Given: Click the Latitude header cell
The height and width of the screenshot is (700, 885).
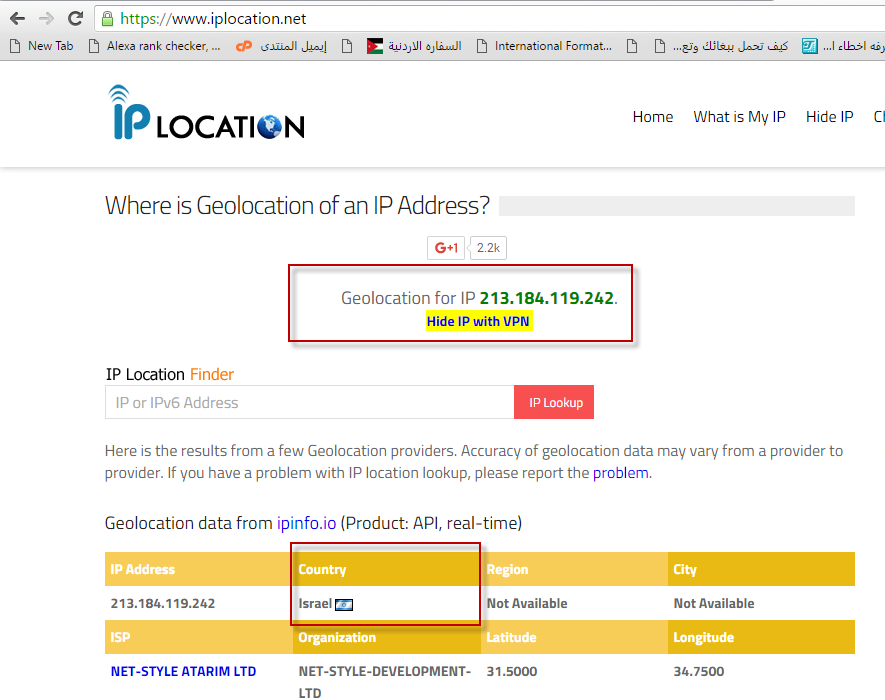Looking at the screenshot, I should click(574, 637).
